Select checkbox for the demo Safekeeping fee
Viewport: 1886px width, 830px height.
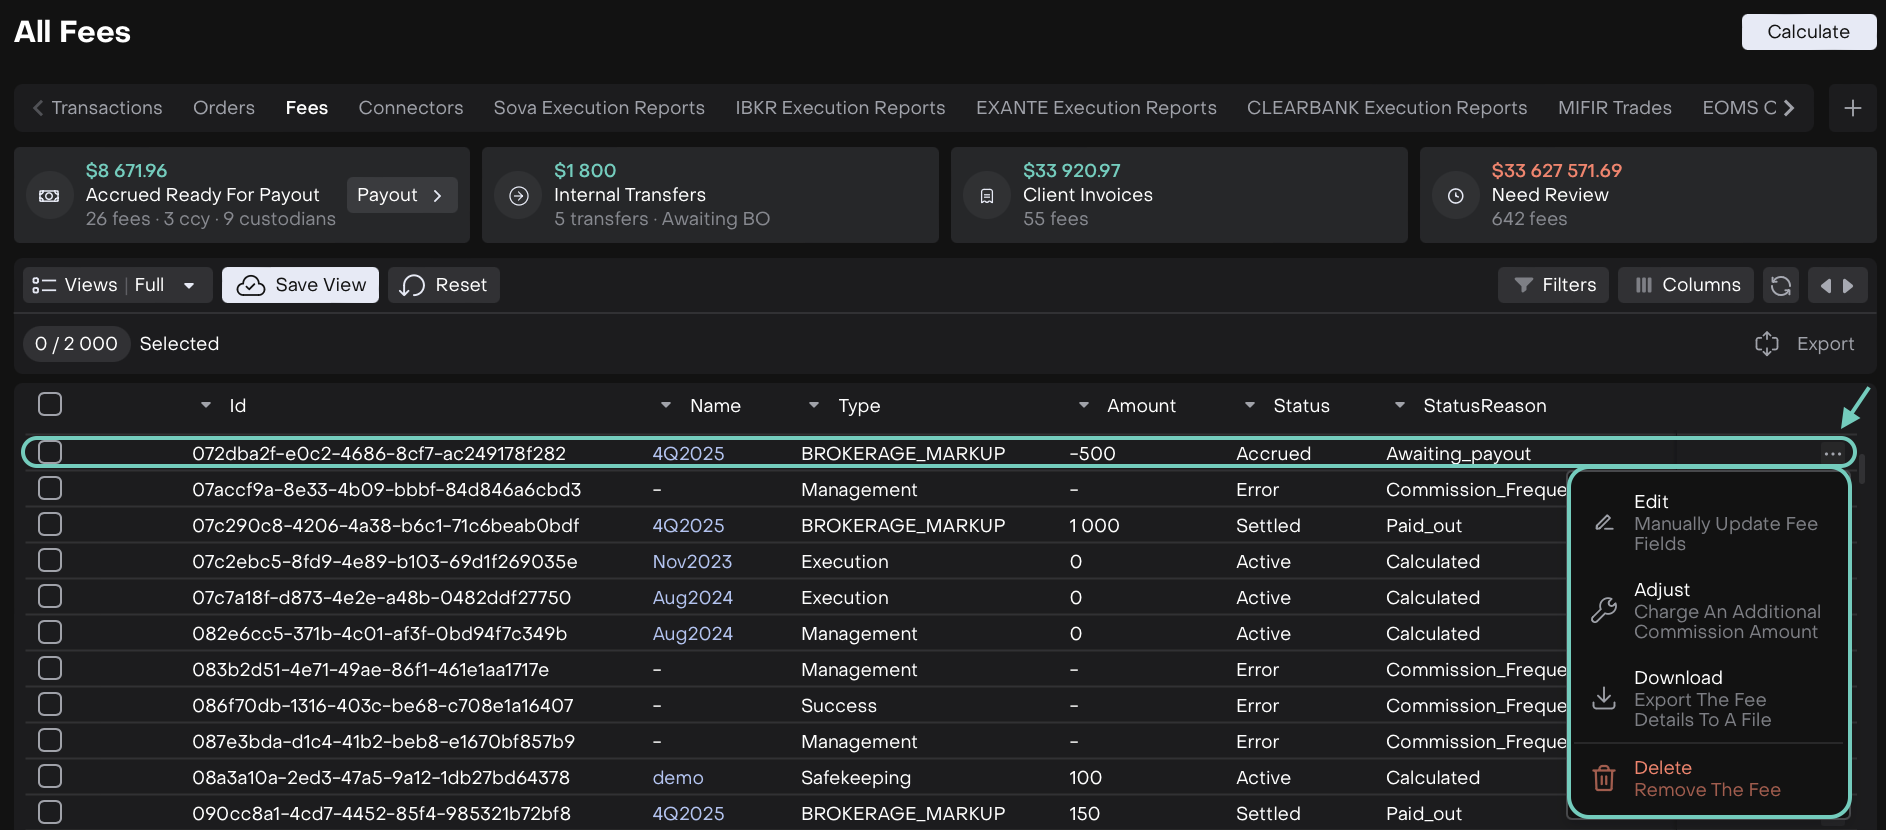tap(50, 777)
